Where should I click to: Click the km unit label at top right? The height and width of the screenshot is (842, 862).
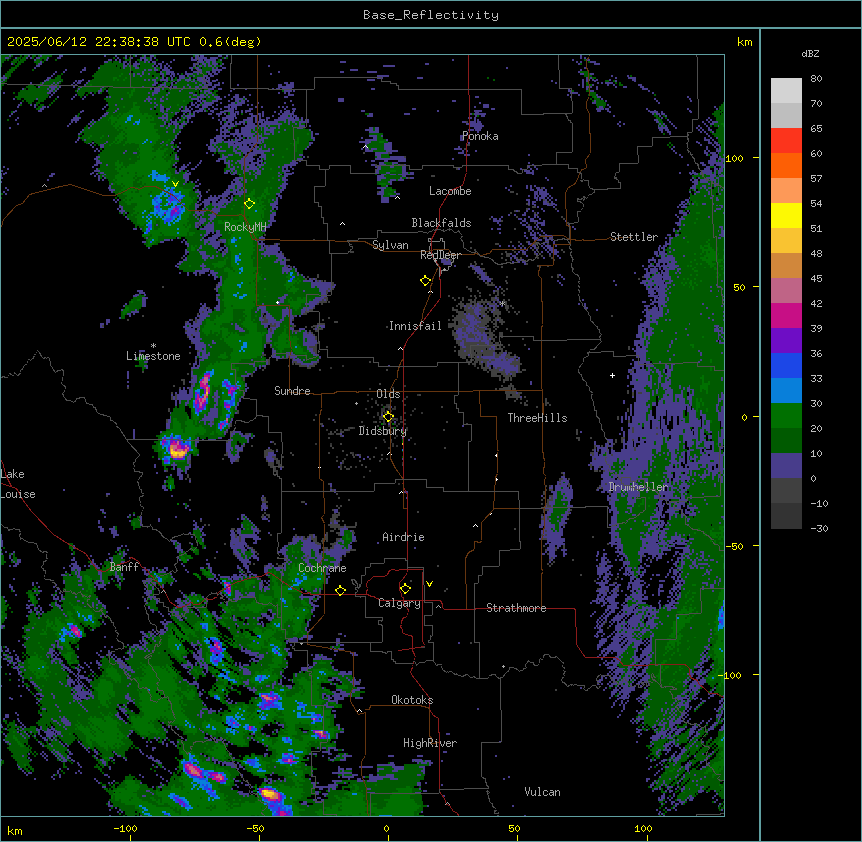tap(744, 42)
